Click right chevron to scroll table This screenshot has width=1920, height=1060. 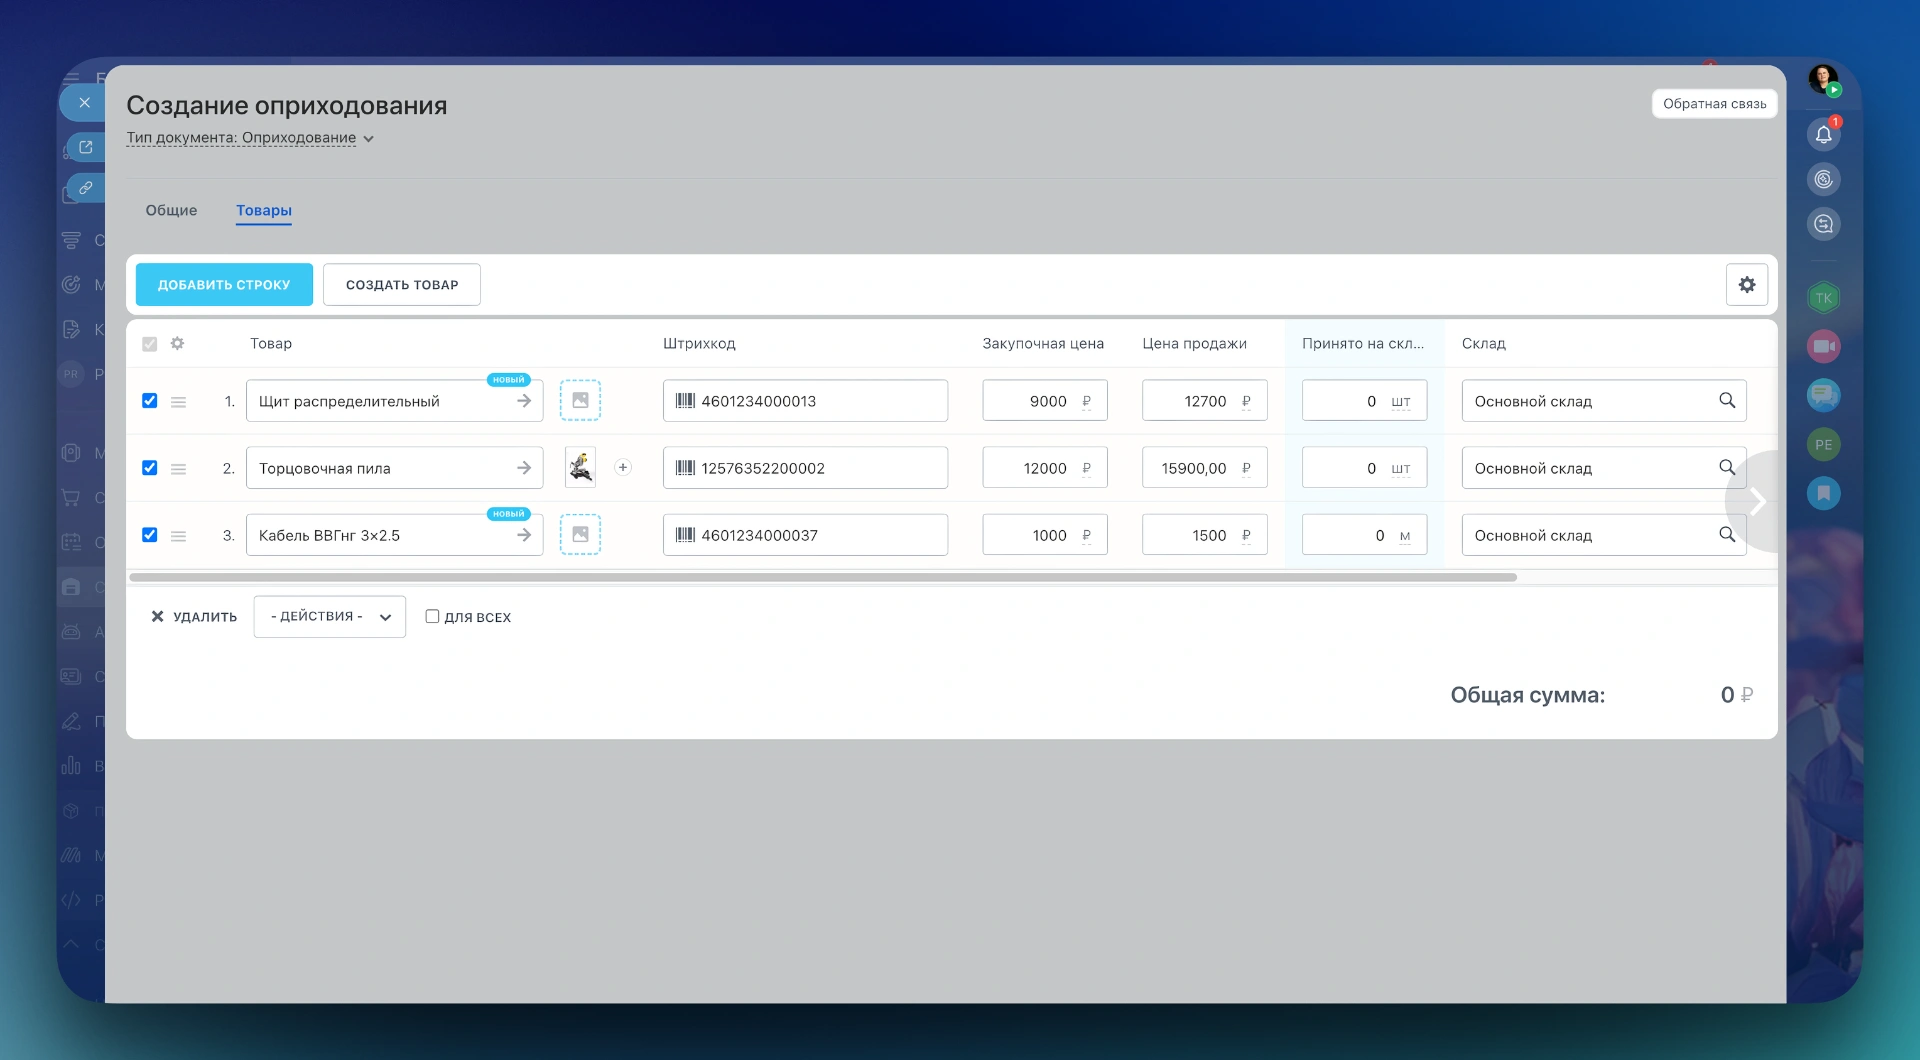[1756, 501]
